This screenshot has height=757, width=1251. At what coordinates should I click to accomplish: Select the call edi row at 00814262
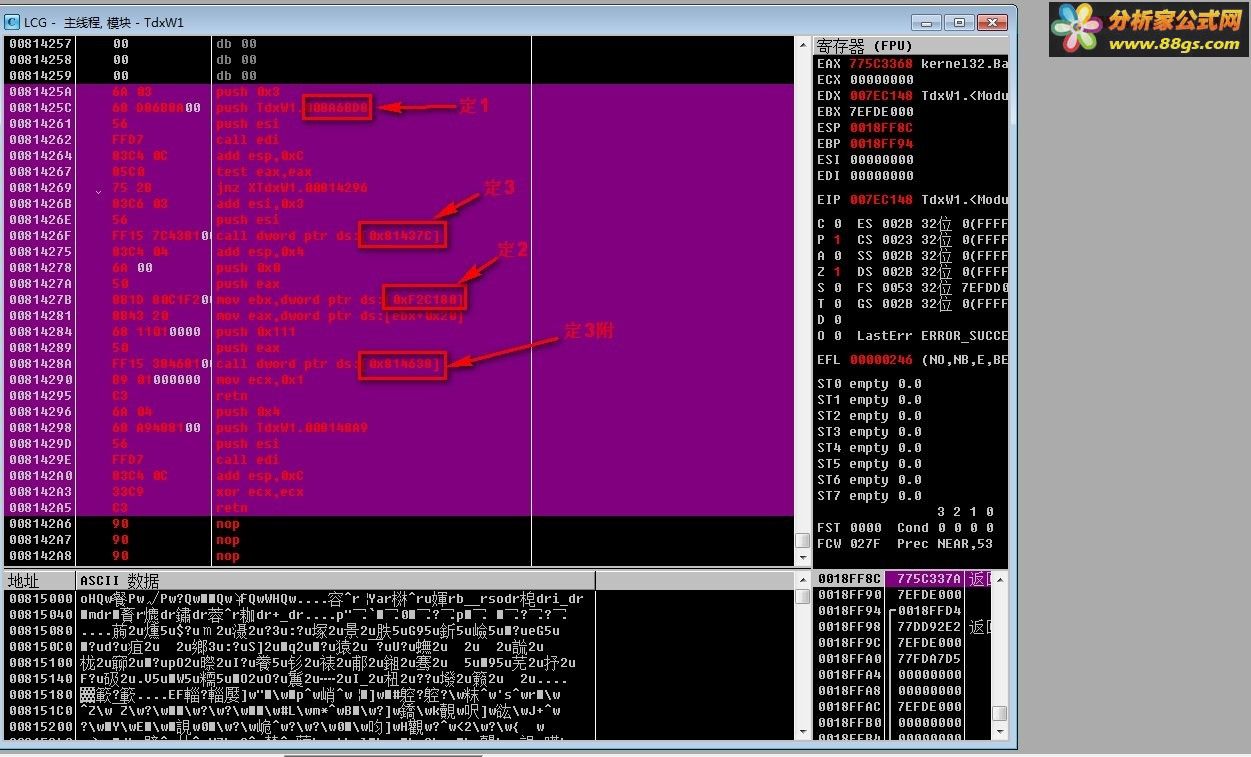tap(400, 140)
